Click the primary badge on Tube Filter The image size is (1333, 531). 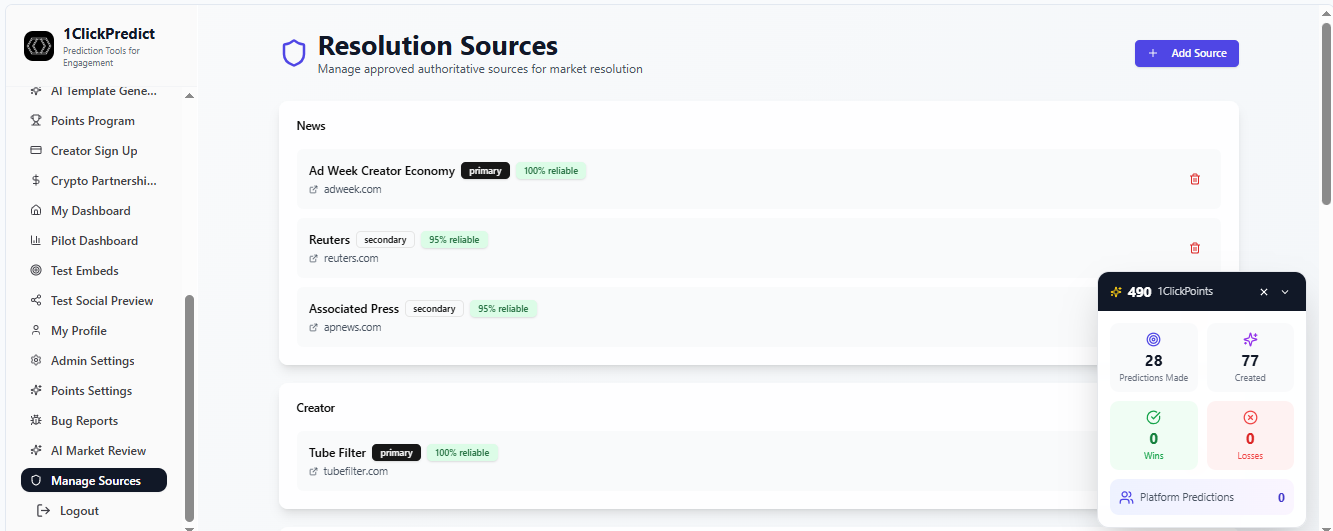[396, 453]
